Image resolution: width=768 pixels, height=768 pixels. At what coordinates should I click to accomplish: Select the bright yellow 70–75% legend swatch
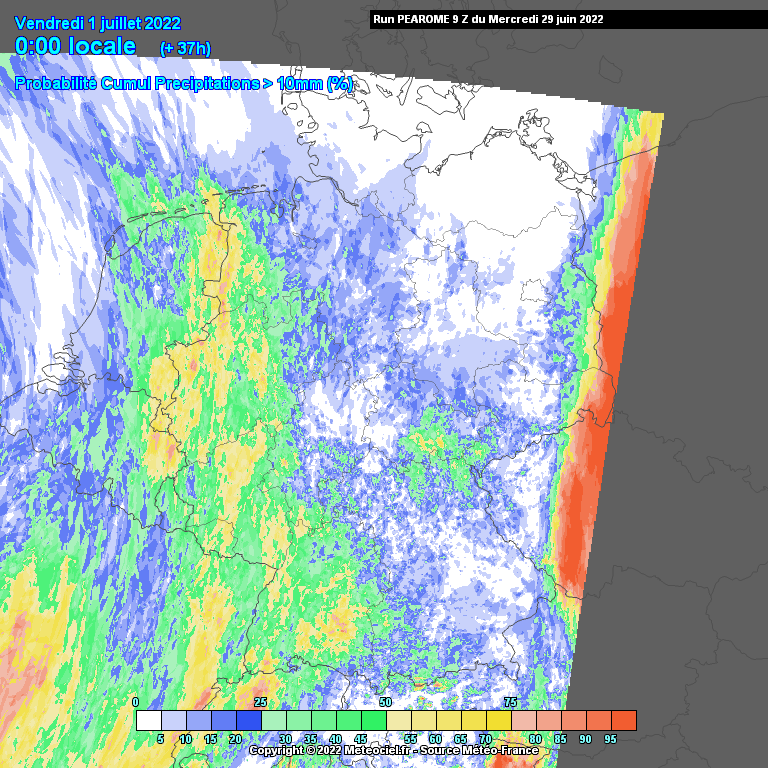pos(498,720)
